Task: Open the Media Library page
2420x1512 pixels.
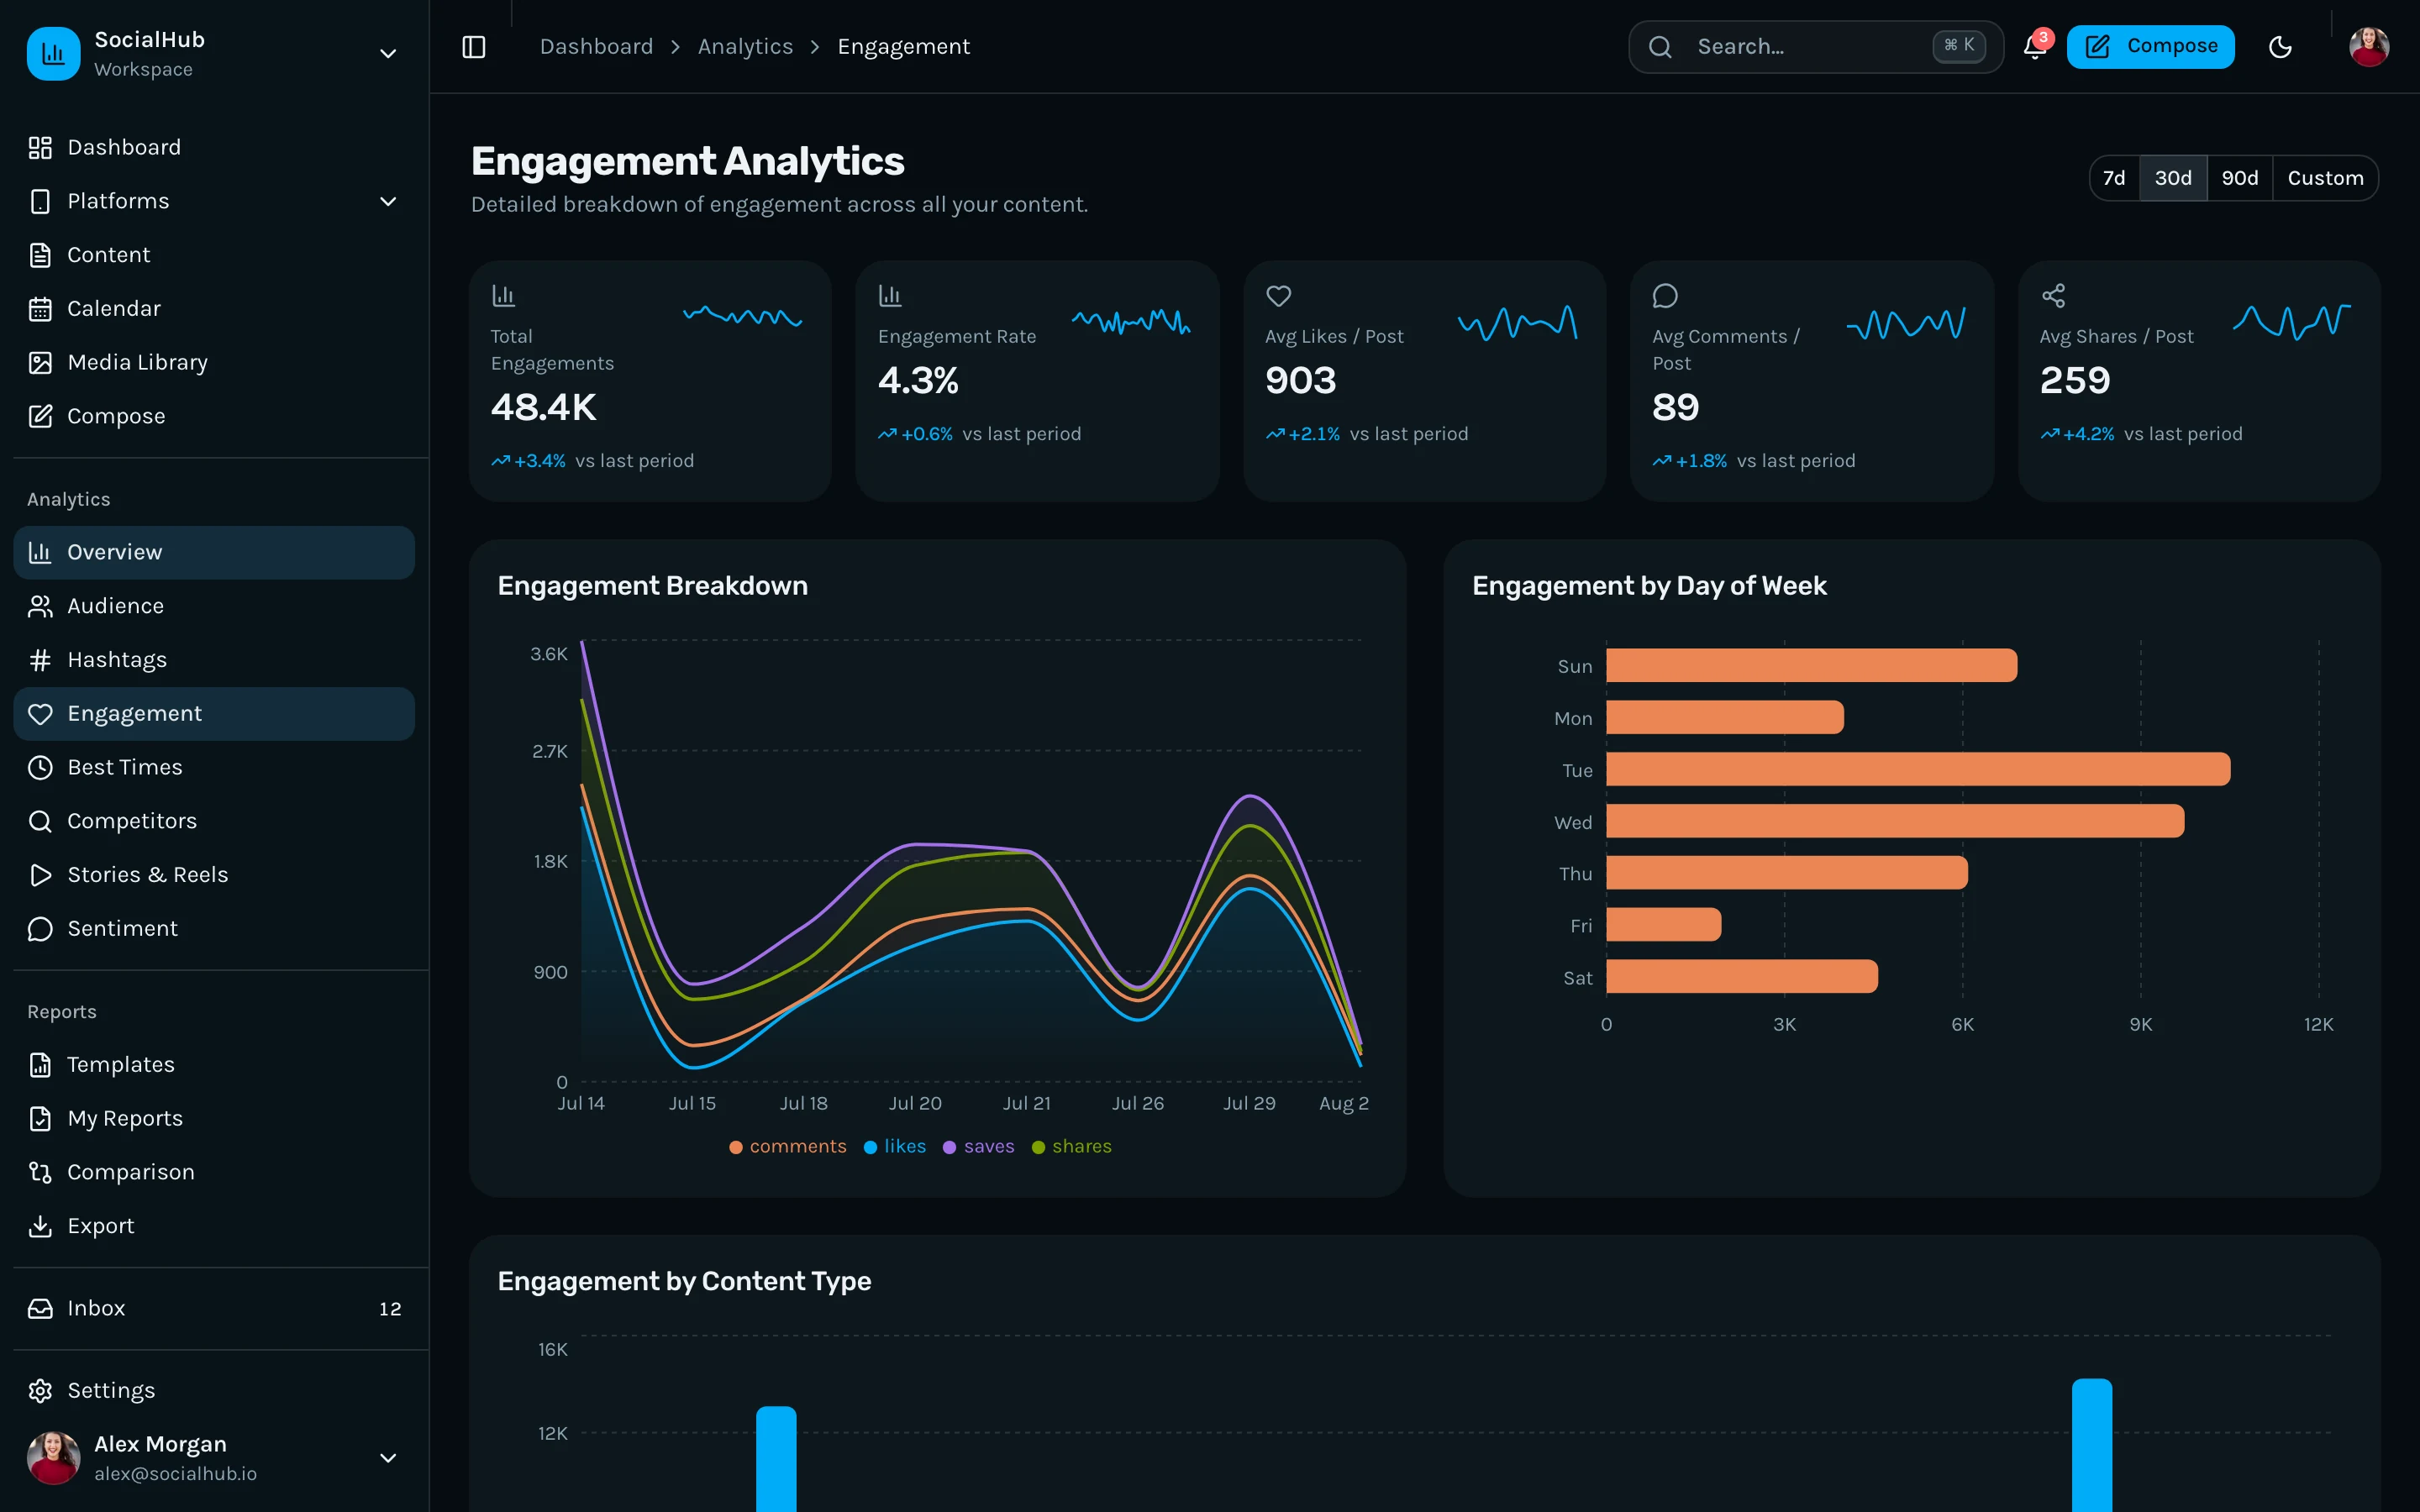Action: pyautogui.click(x=214, y=363)
